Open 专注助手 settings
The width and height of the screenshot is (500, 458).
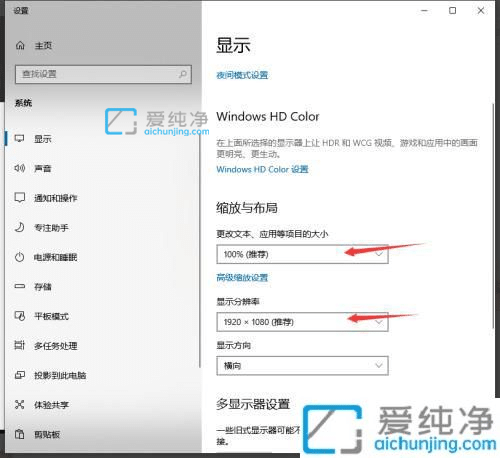click(51, 228)
